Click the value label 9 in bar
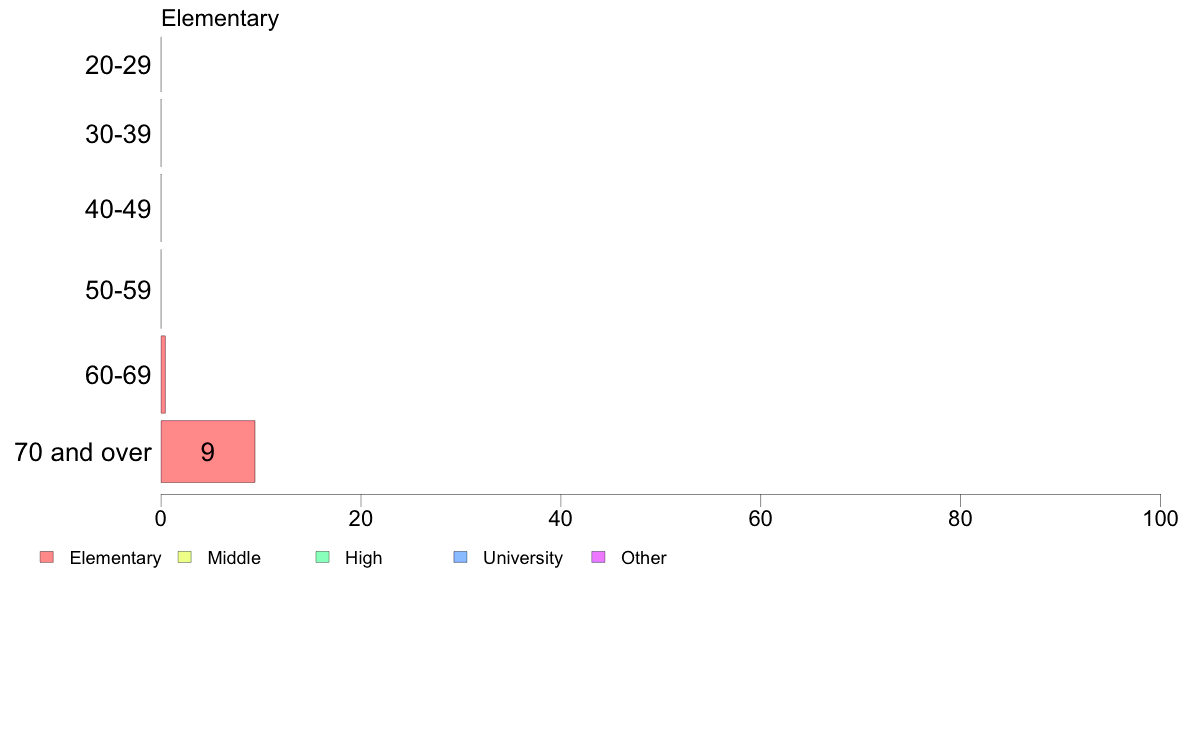1188x736 pixels. tap(208, 452)
